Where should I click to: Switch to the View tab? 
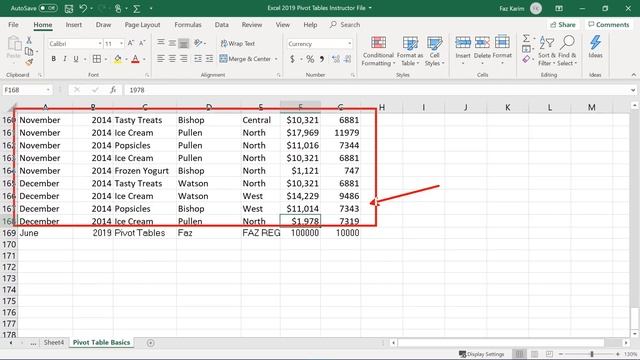coord(282,24)
